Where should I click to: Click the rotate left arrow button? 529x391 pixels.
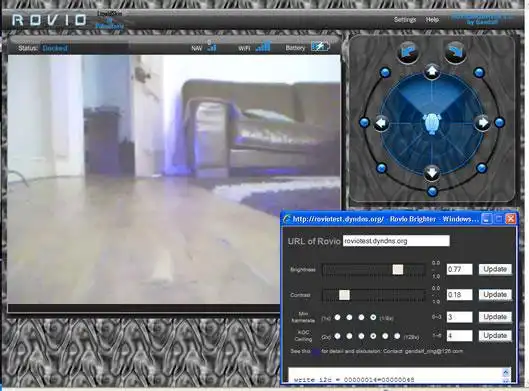(x=409, y=53)
